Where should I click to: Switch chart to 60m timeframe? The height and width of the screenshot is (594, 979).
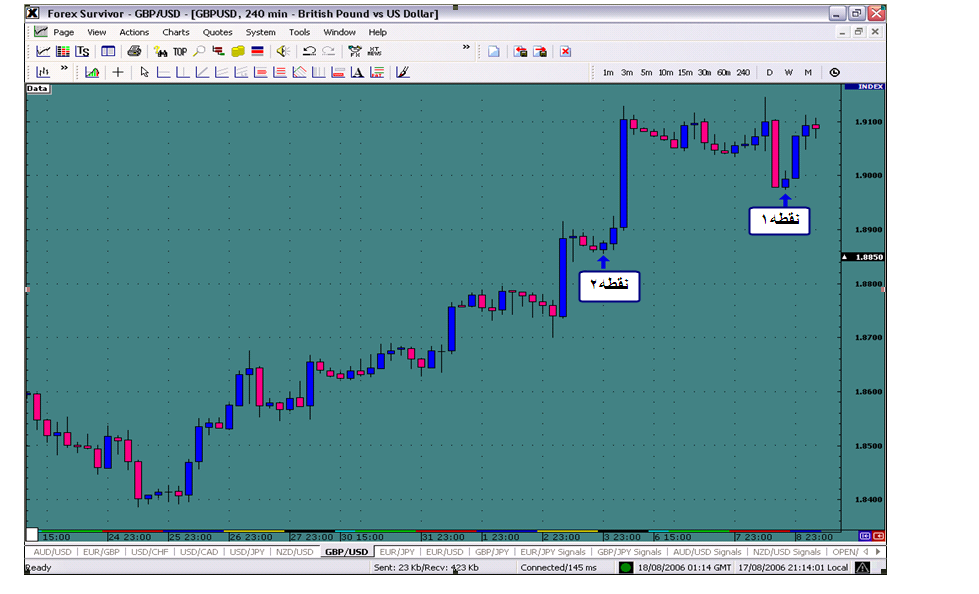(723, 72)
